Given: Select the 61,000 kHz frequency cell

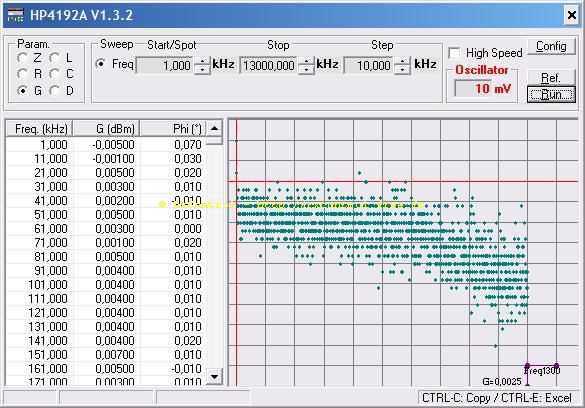Looking at the screenshot, I should (40, 229).
